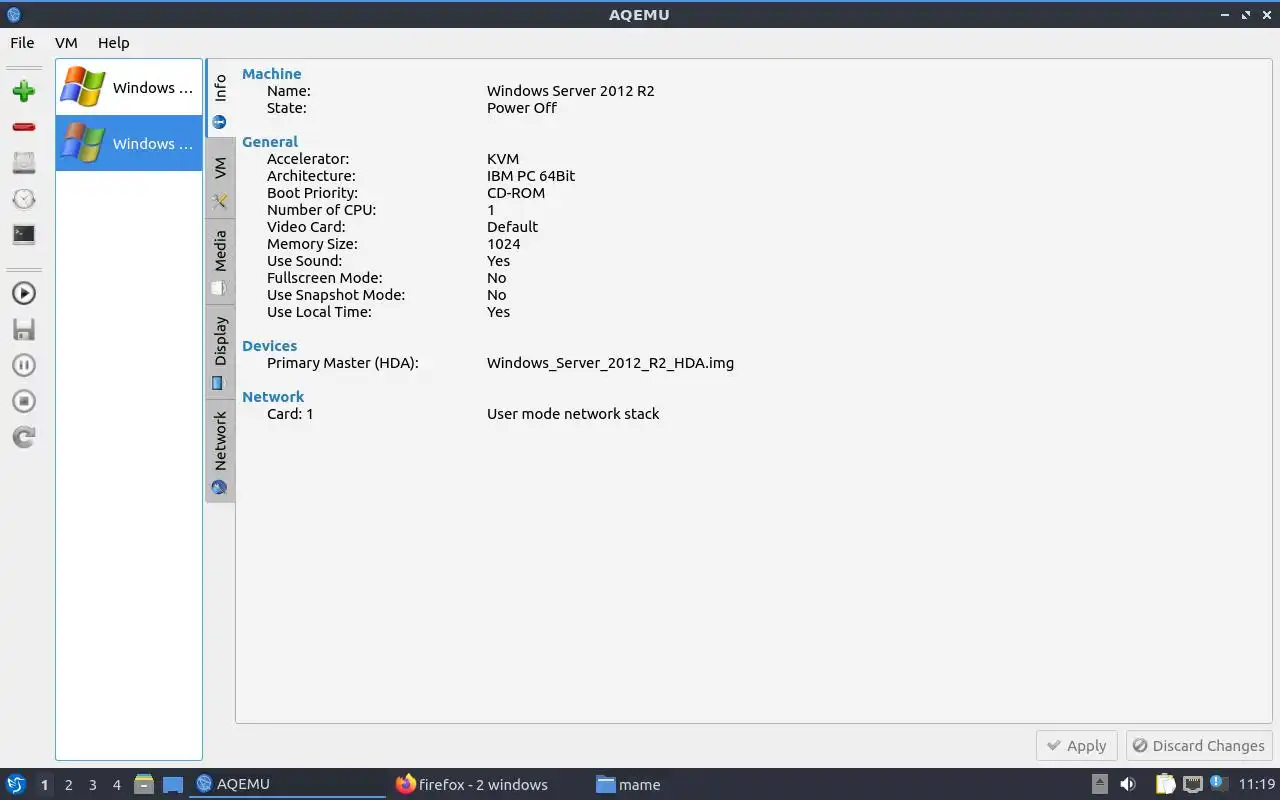1280x800 pixels.
Task: Click the 'Devices' section heading
Action: click(270, 346)
